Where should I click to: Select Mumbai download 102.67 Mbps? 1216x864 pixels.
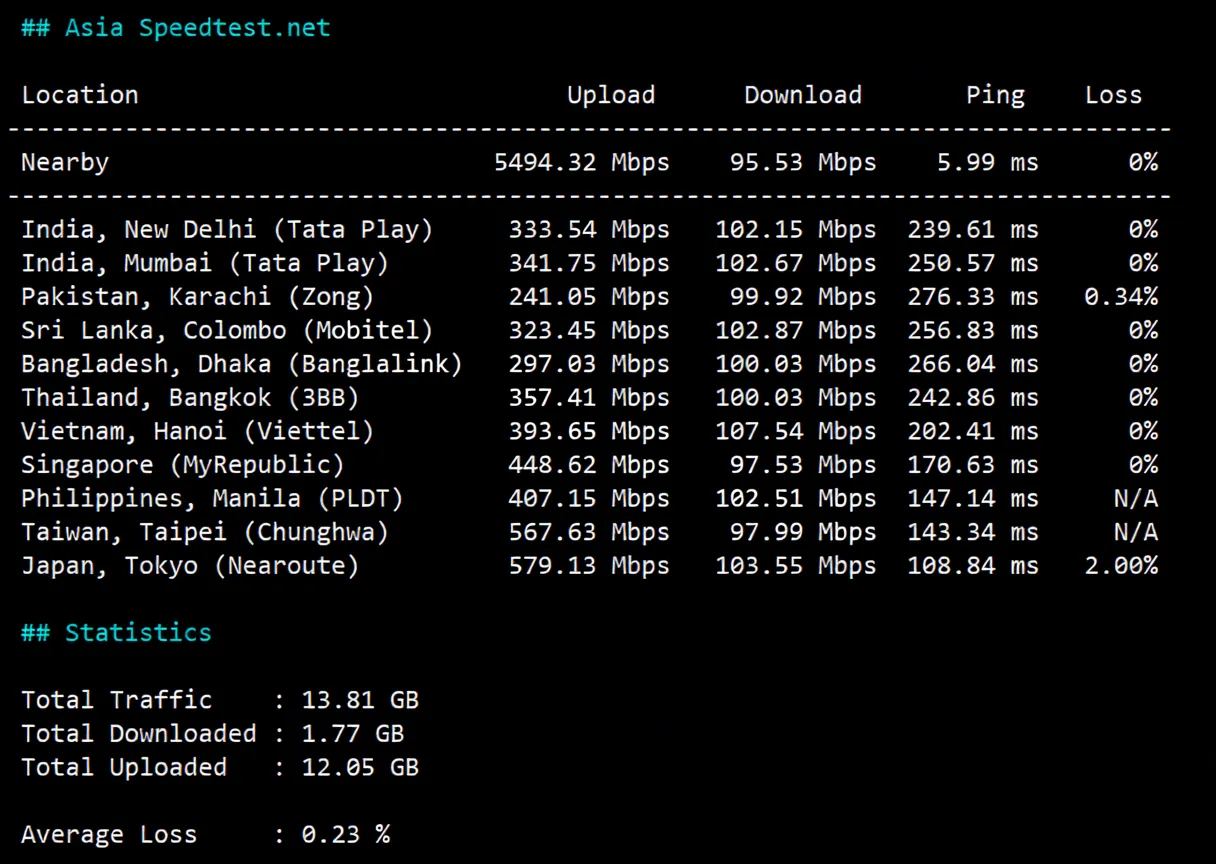796,263
